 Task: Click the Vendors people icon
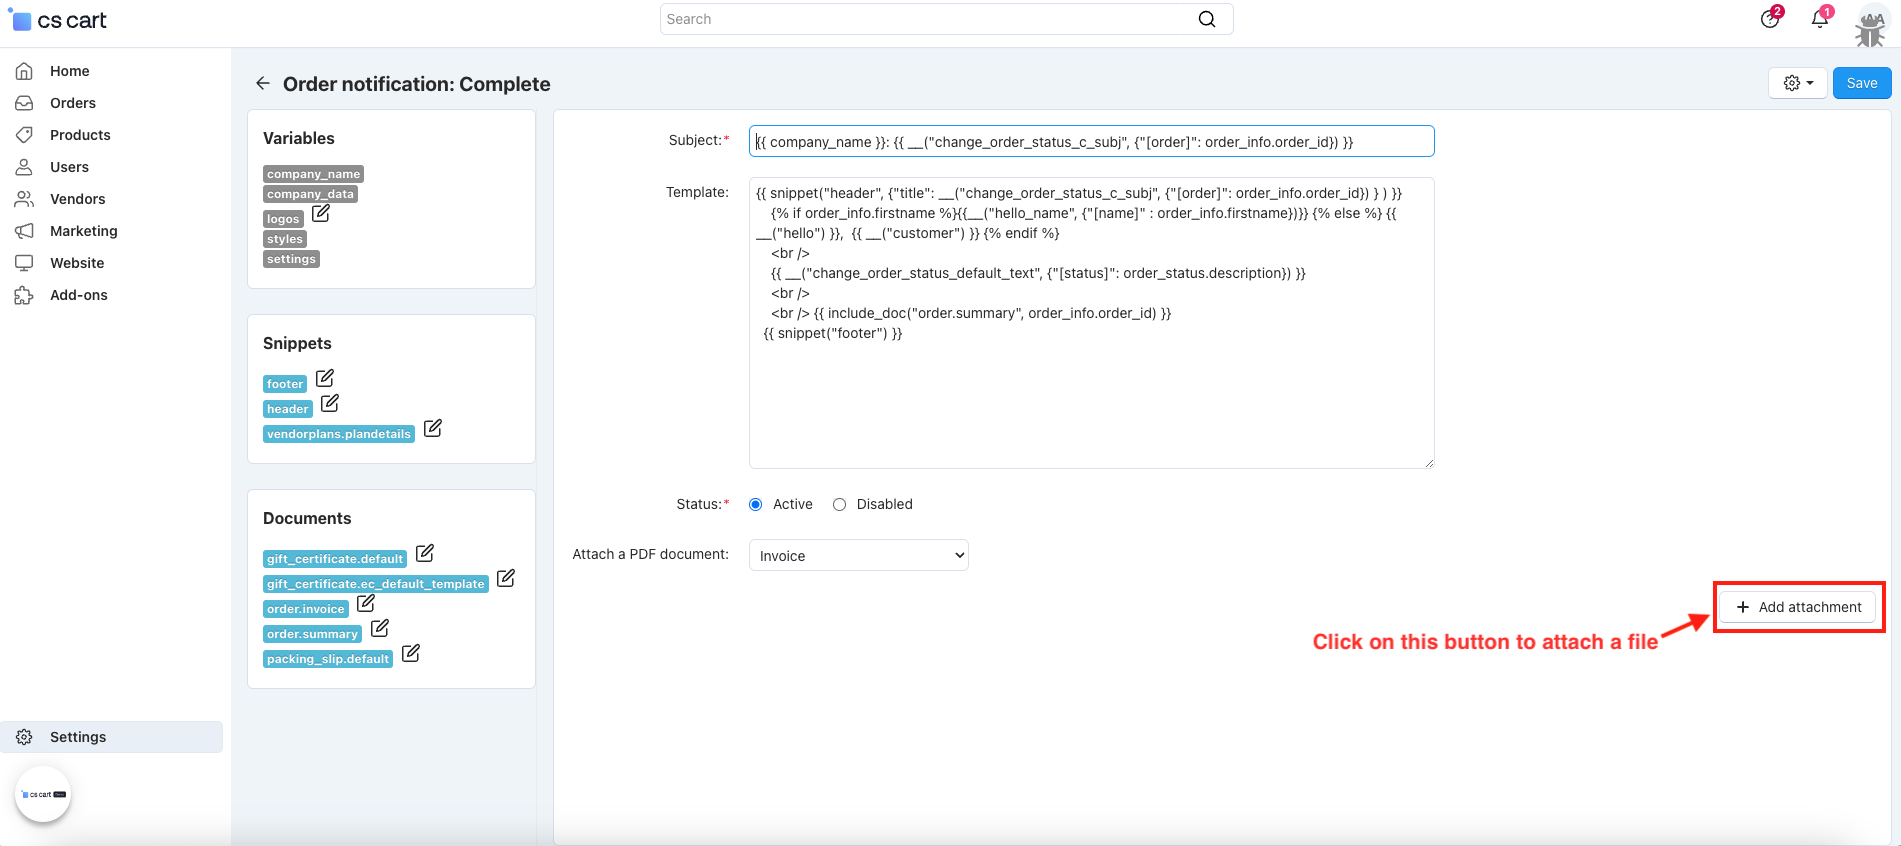[24, 199]
